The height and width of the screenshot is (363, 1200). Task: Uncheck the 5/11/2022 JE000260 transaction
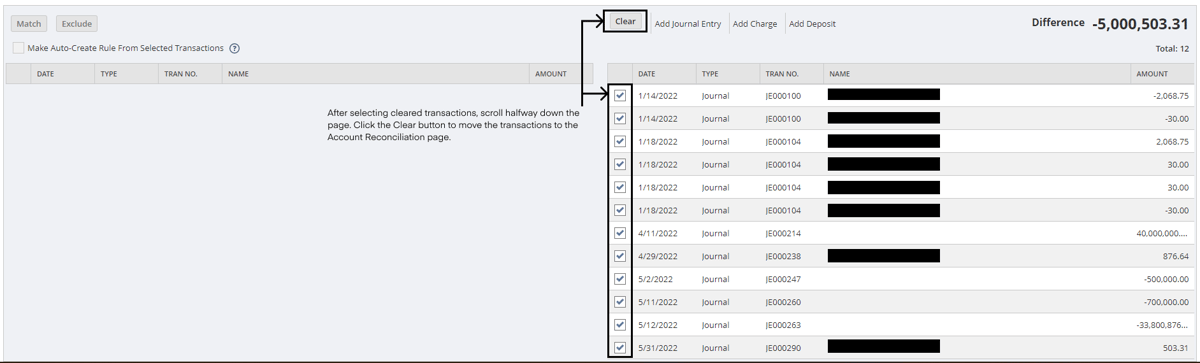click(620, 302)
